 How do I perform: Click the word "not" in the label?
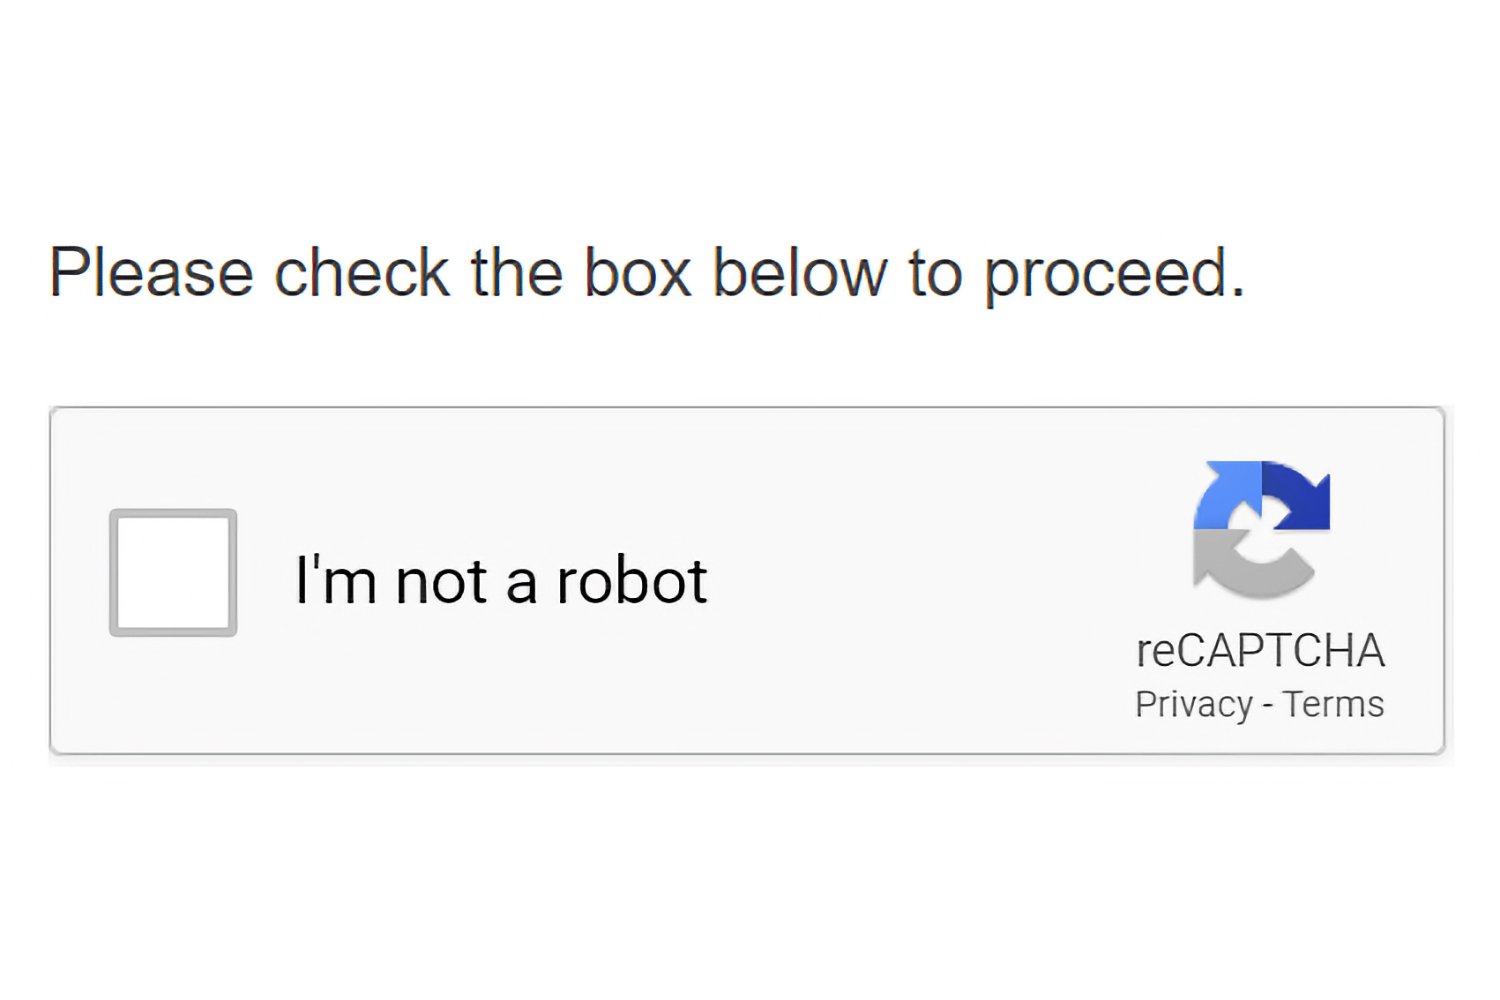(x=441, y=581)
